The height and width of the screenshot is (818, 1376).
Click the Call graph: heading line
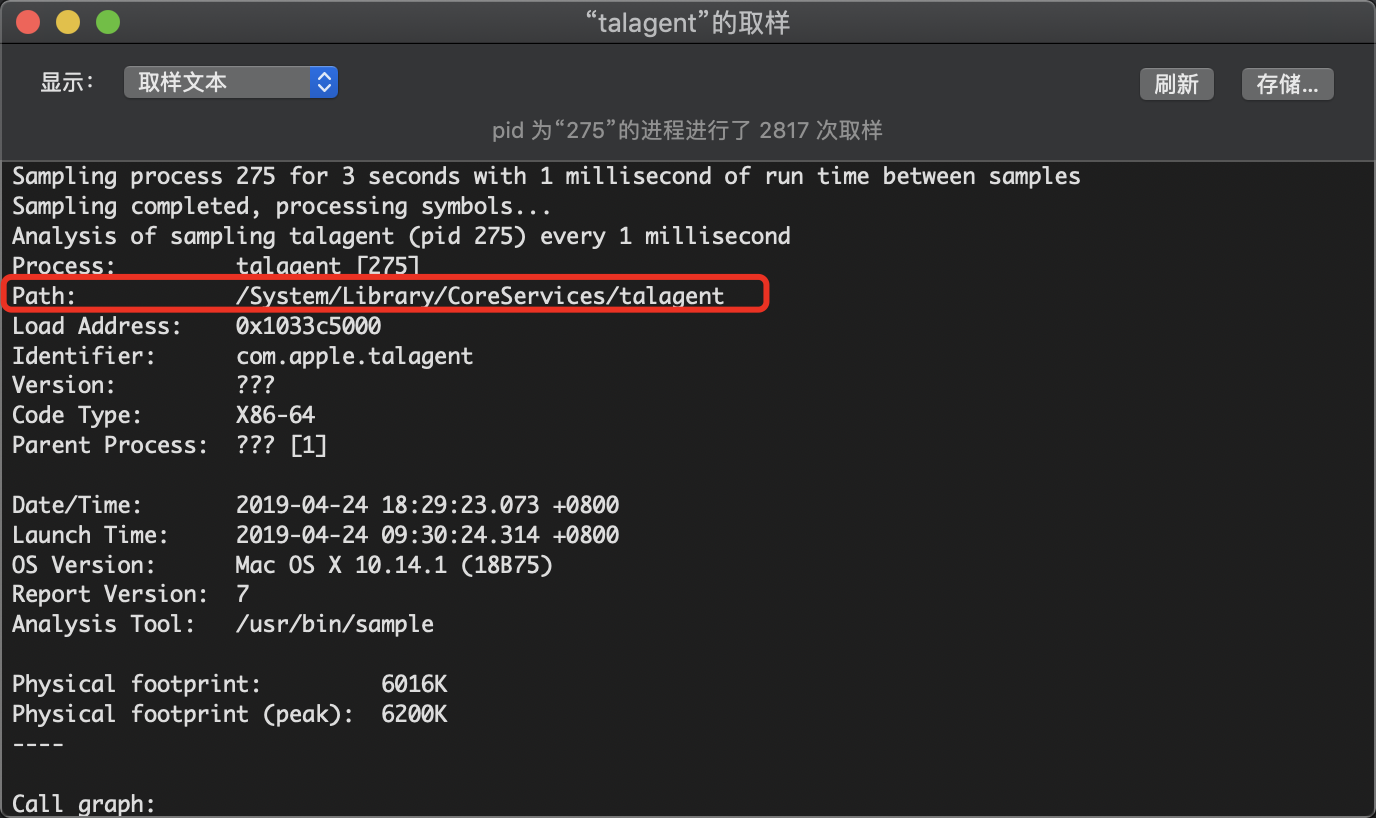click(84, 803)
